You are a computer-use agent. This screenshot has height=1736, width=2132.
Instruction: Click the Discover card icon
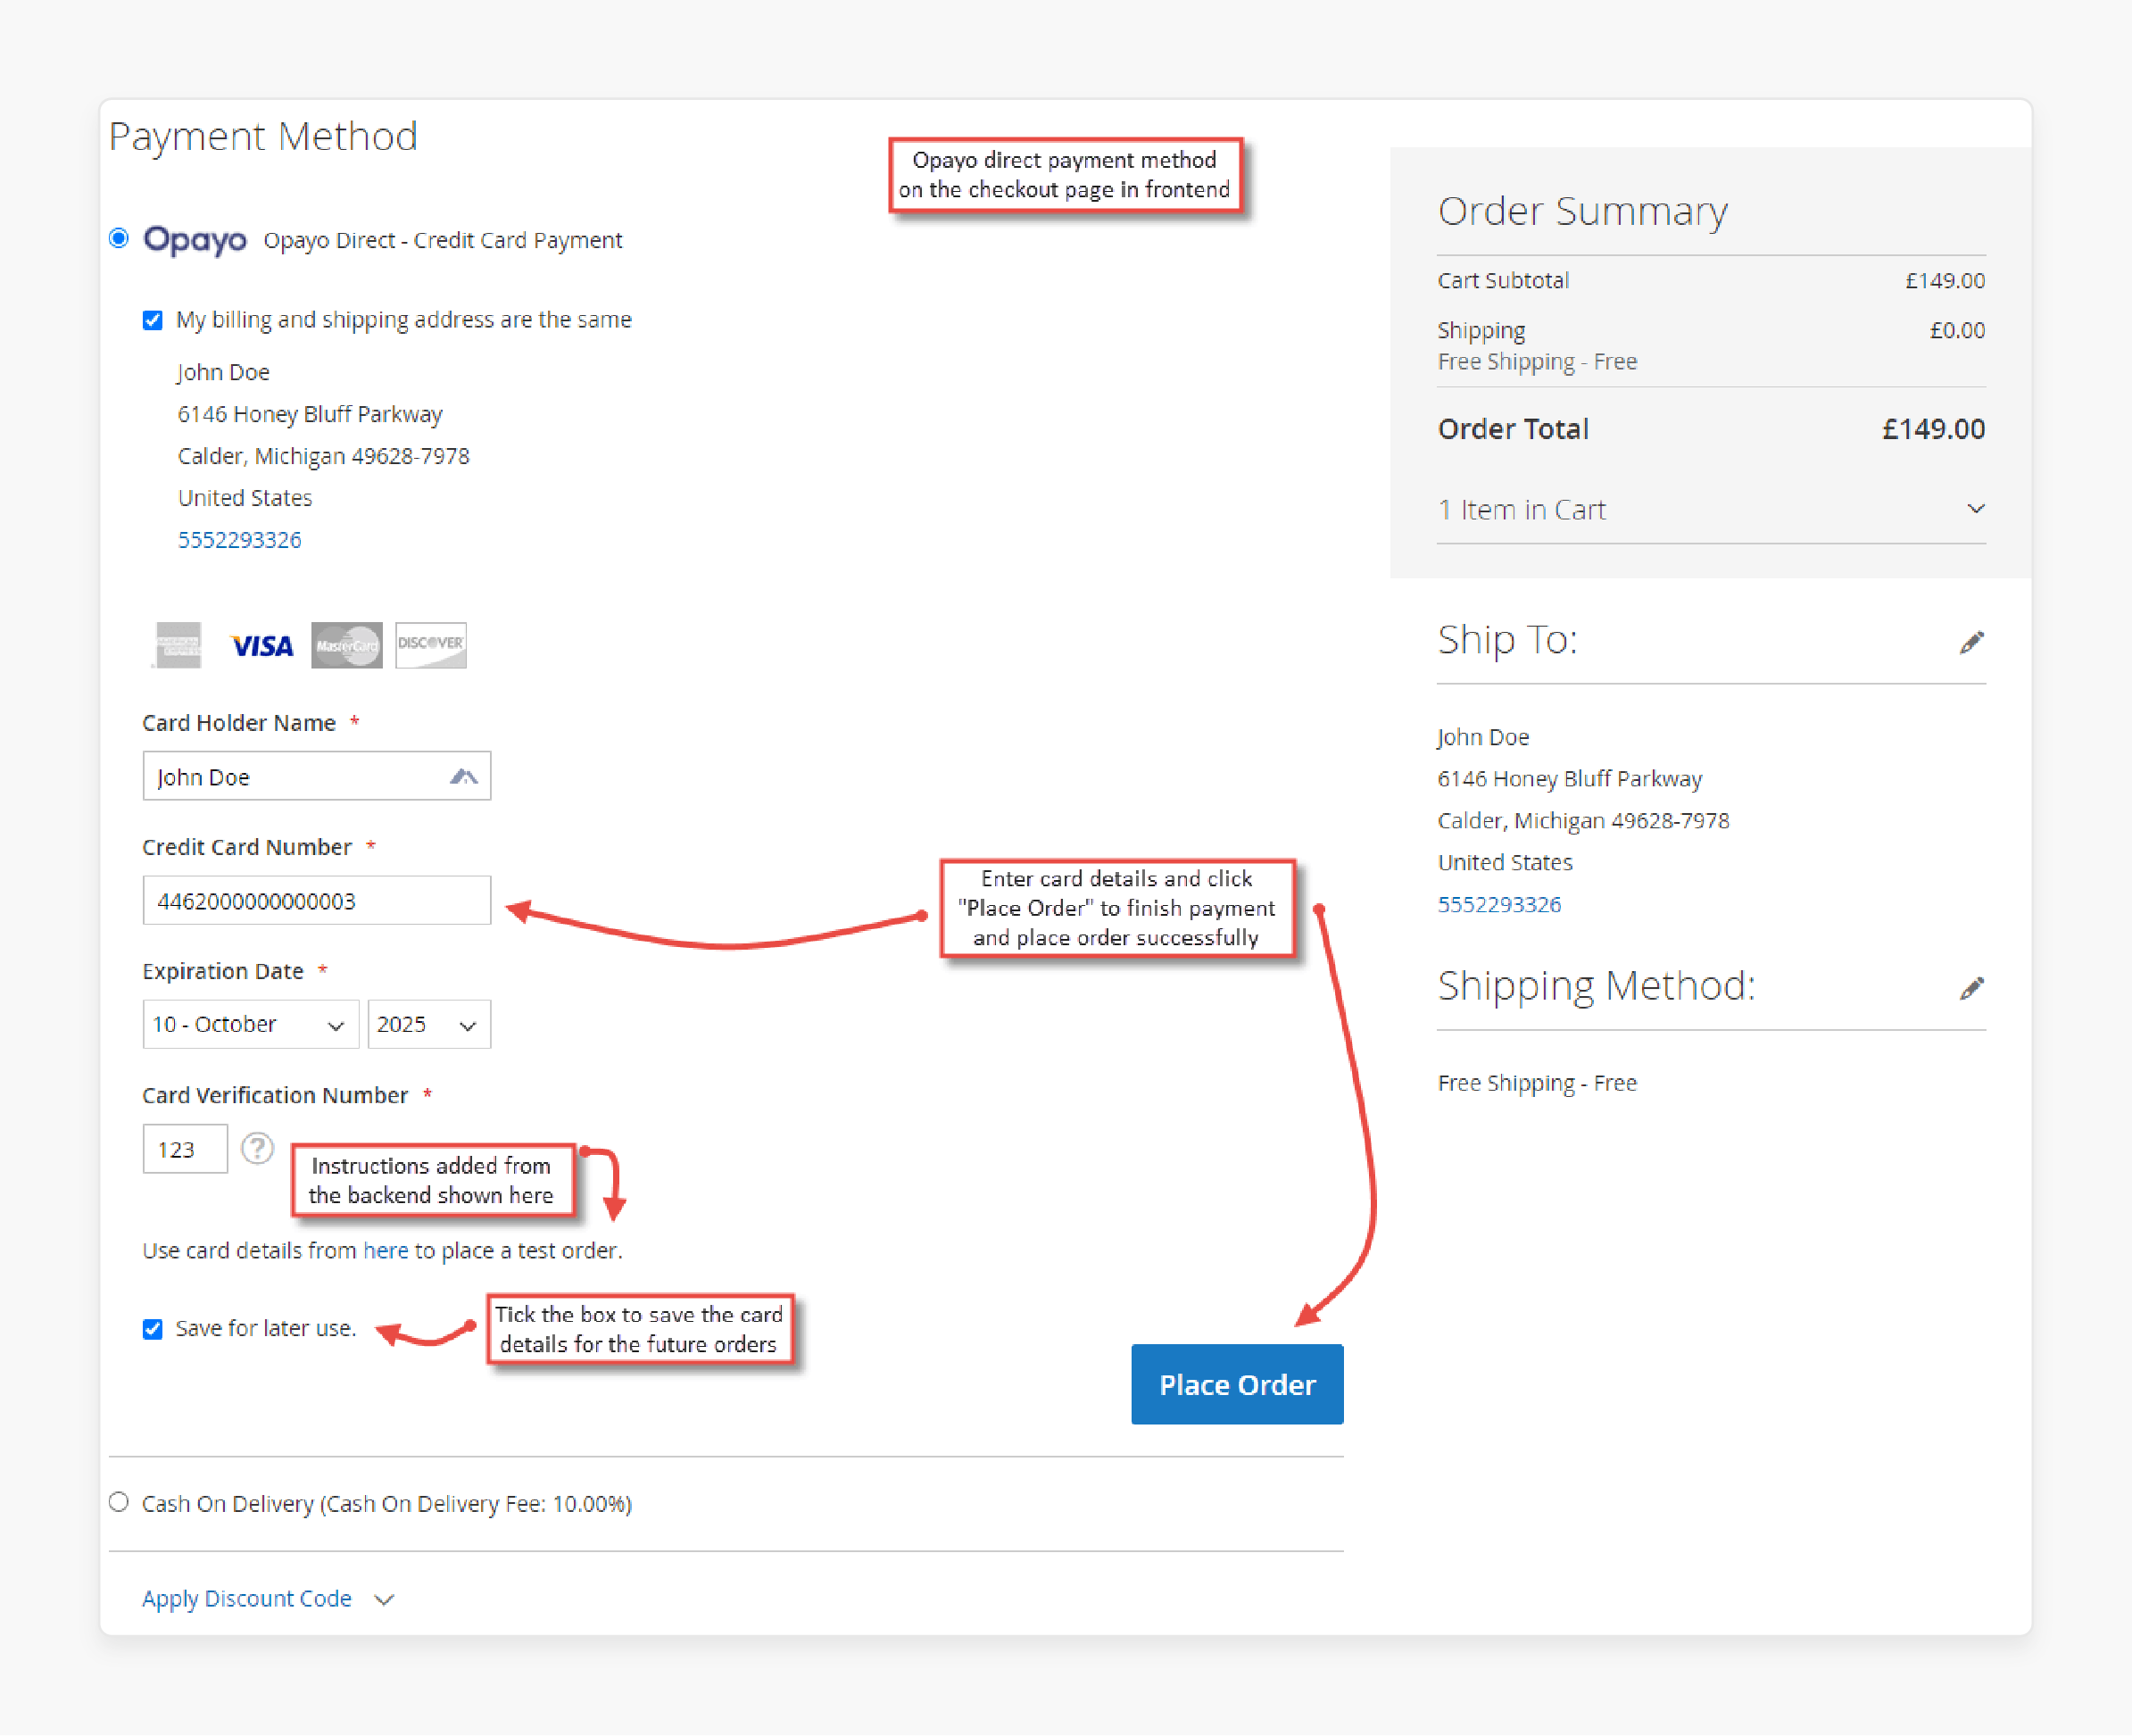[x=431, y=645]
